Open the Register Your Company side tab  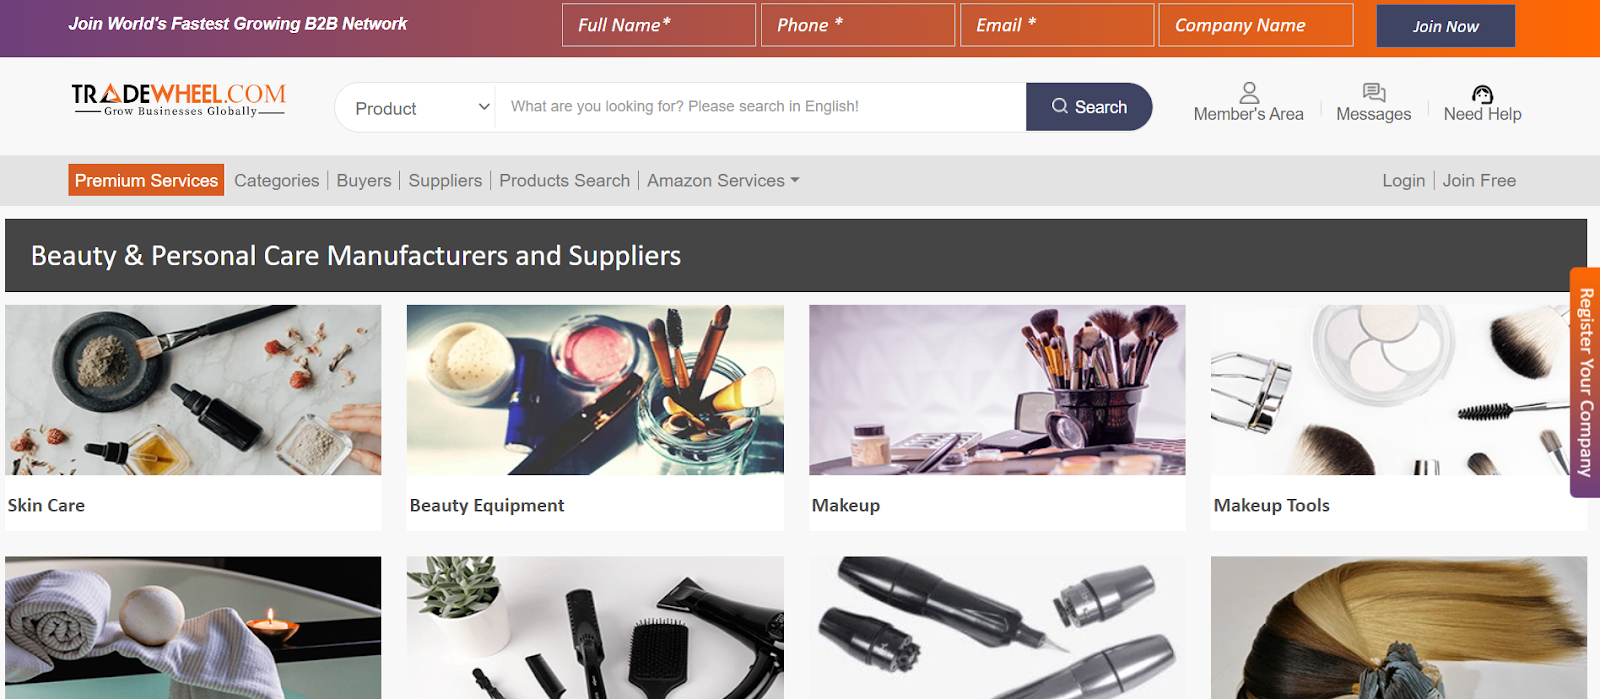[1585, 382]
